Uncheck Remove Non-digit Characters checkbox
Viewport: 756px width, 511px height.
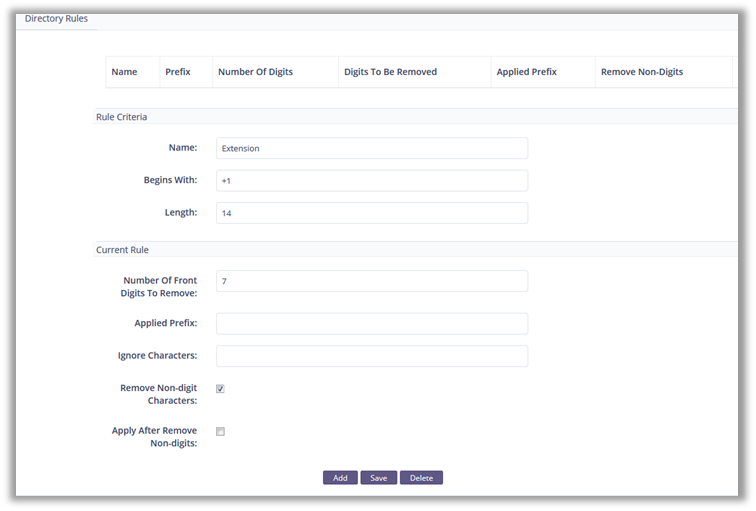tap(220, 389)
